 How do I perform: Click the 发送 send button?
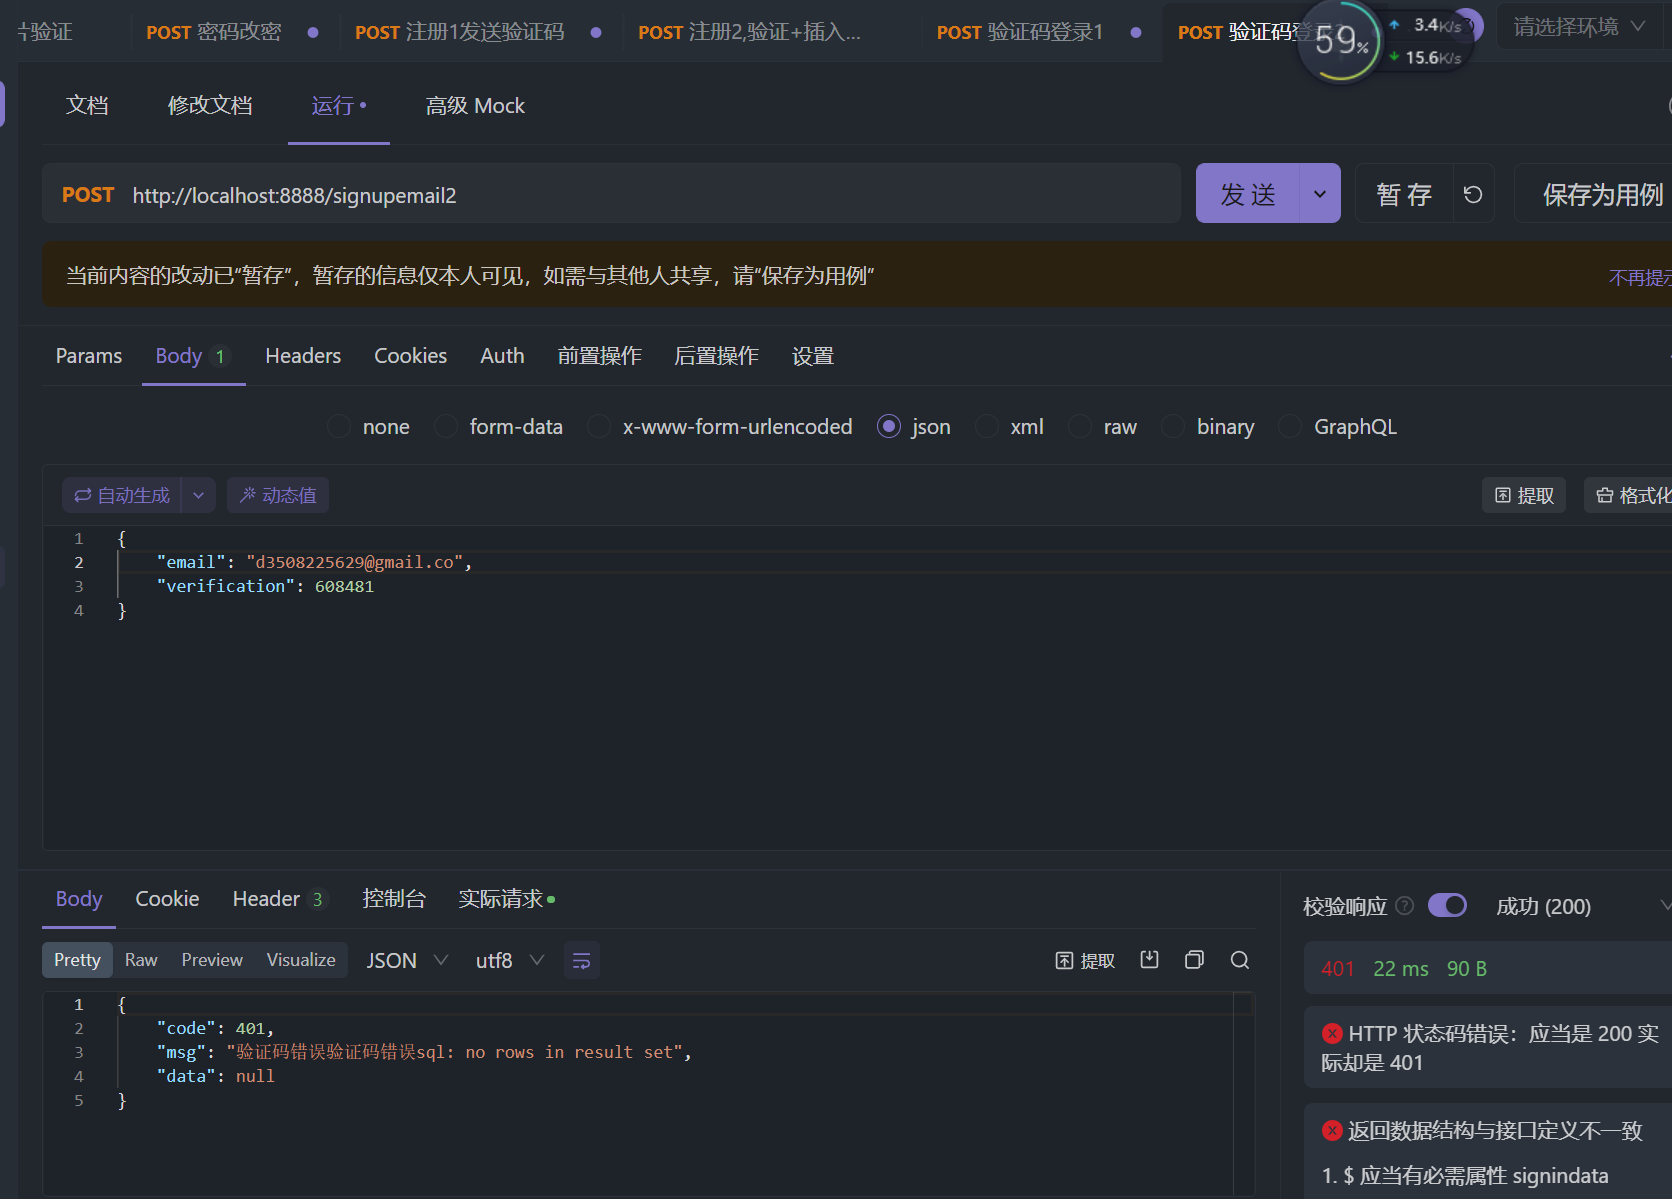1248,193
